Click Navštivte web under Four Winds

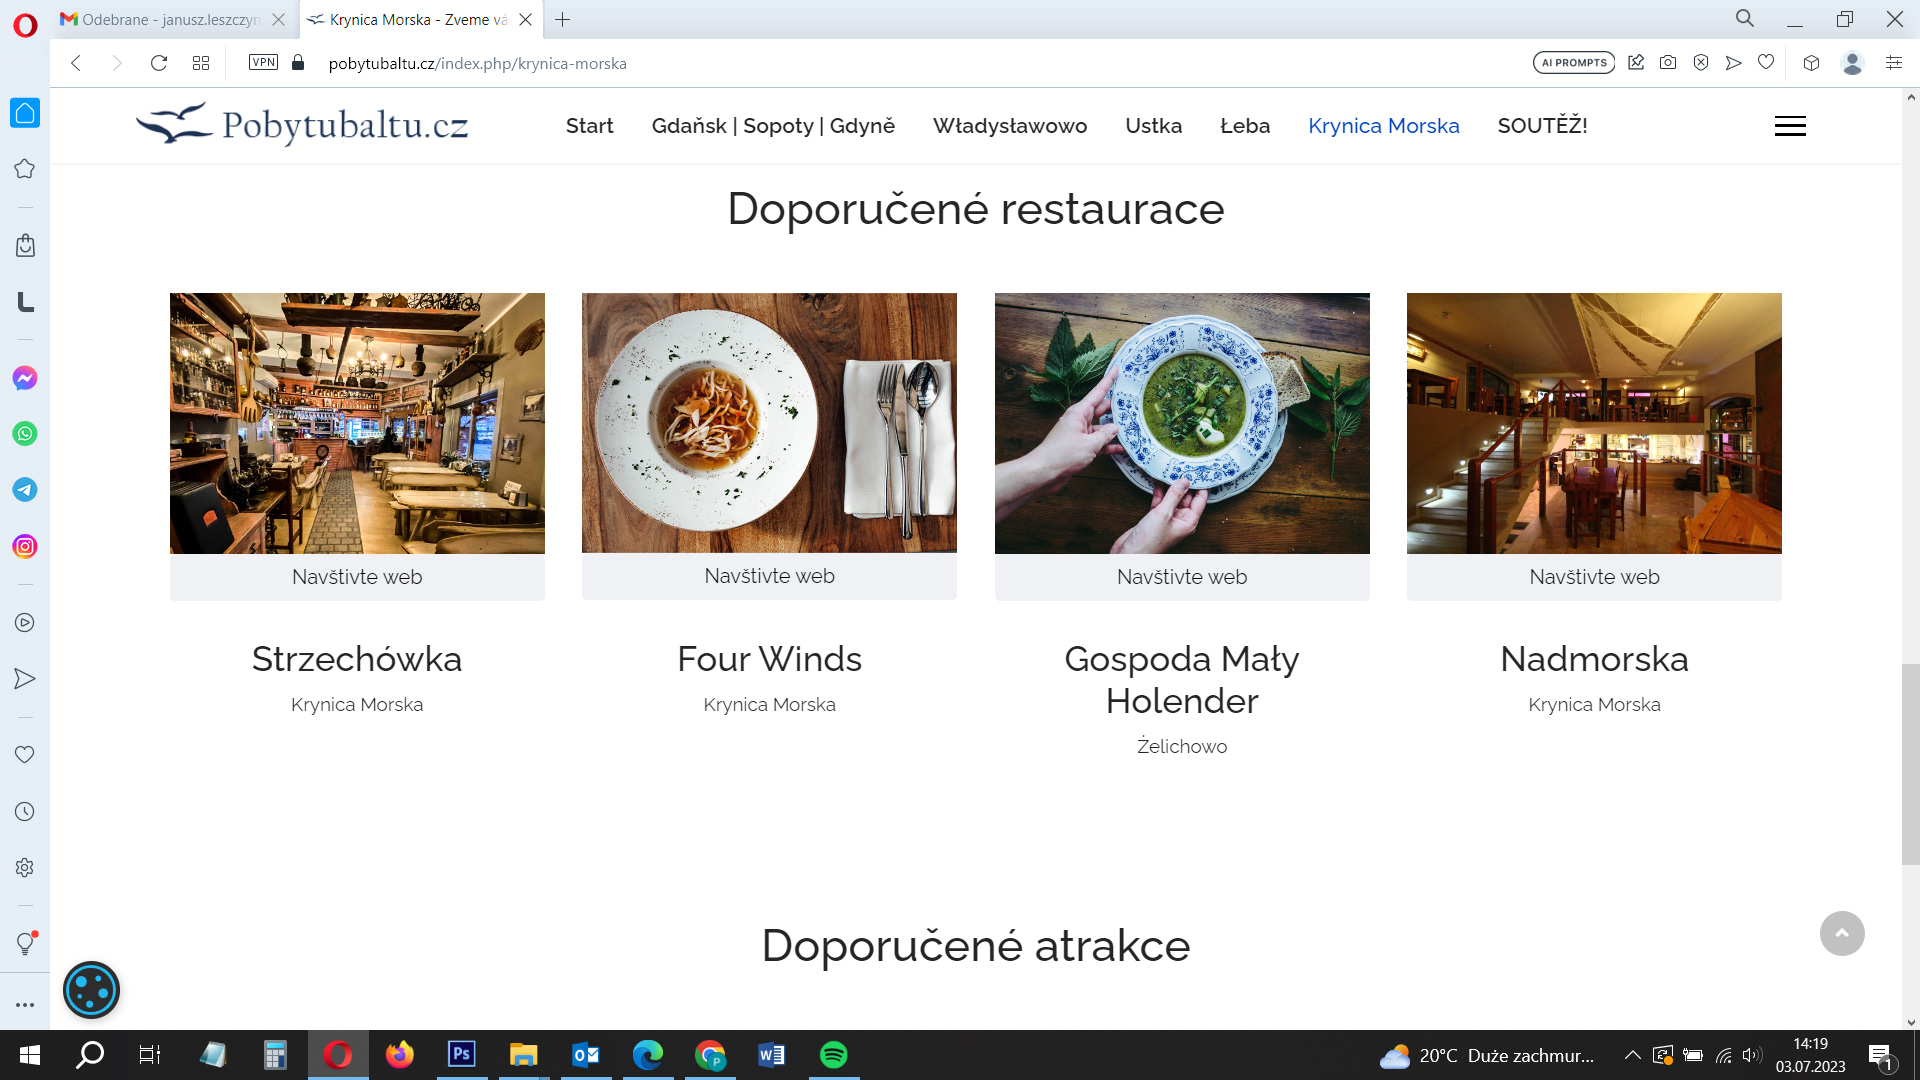[x=769, y=576]
